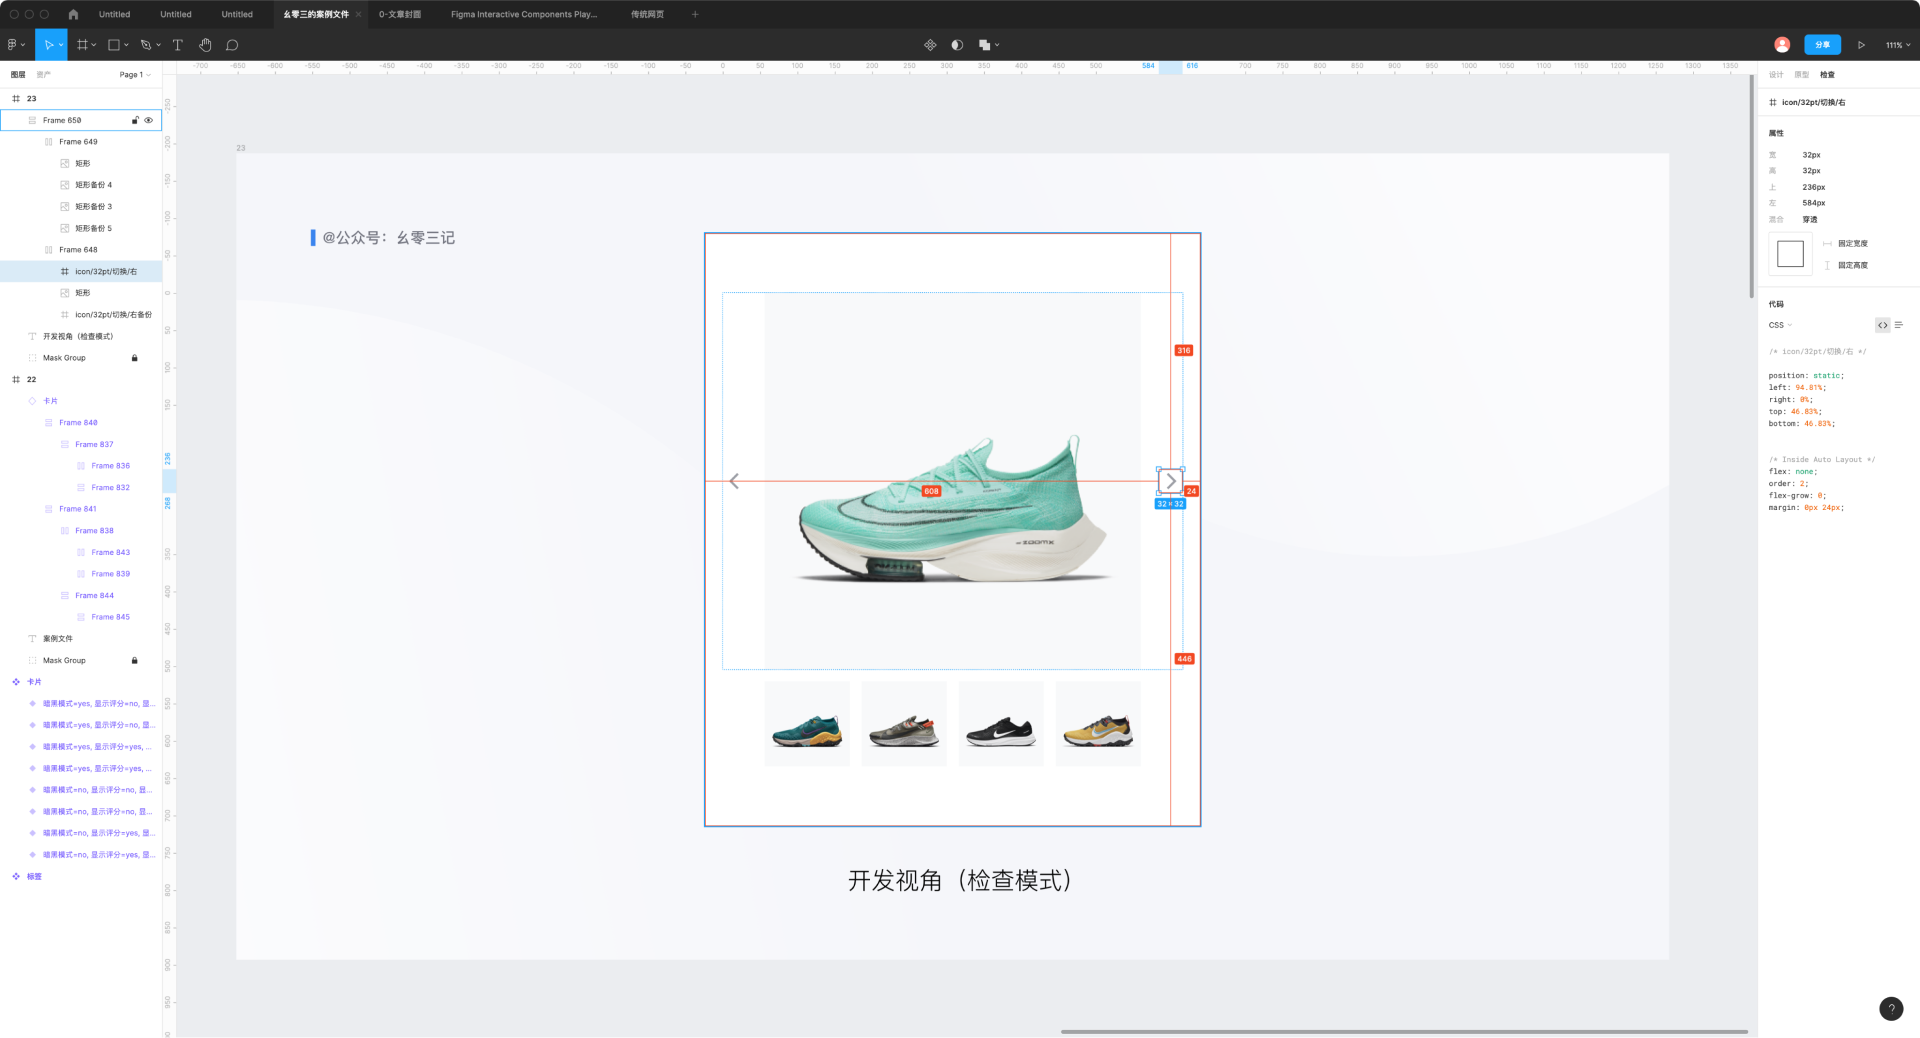Expand the Move tool options arrow

(x=61, y=45)
